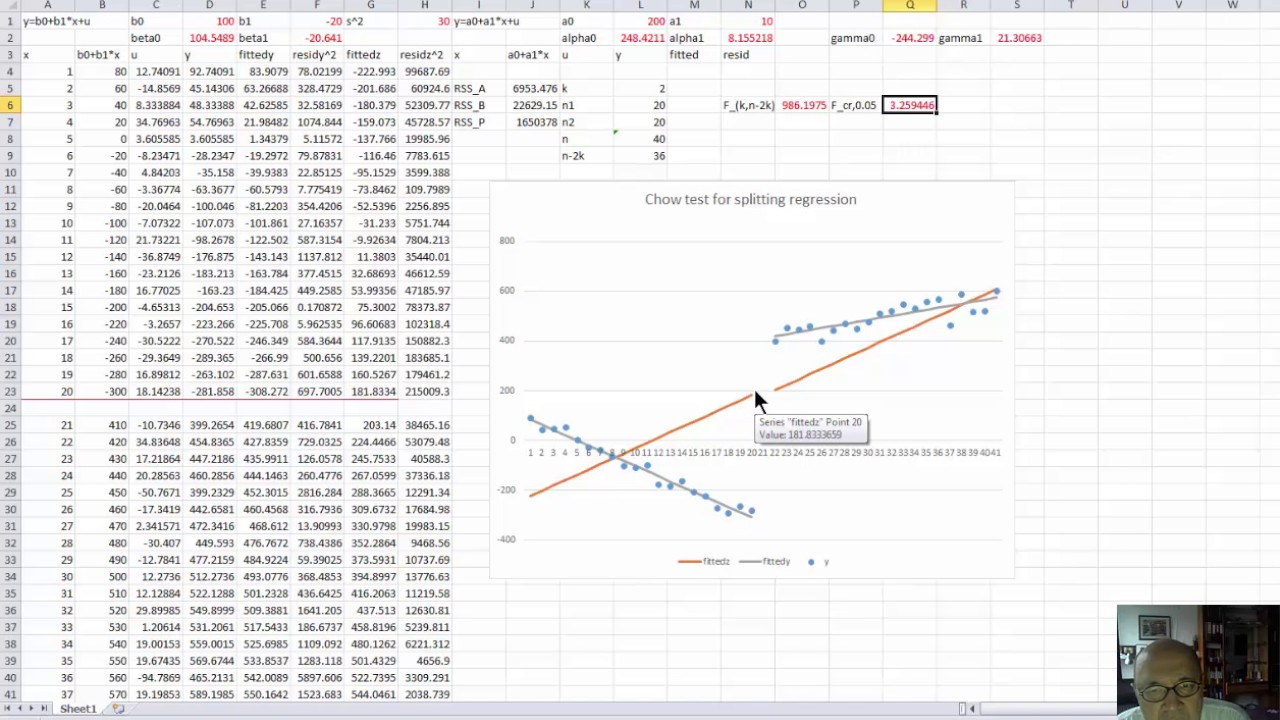Screen dimensions: 1280x720
Task: Click the 'fittedz' tooltip in the chart
Action: click(x=811, y=429)
